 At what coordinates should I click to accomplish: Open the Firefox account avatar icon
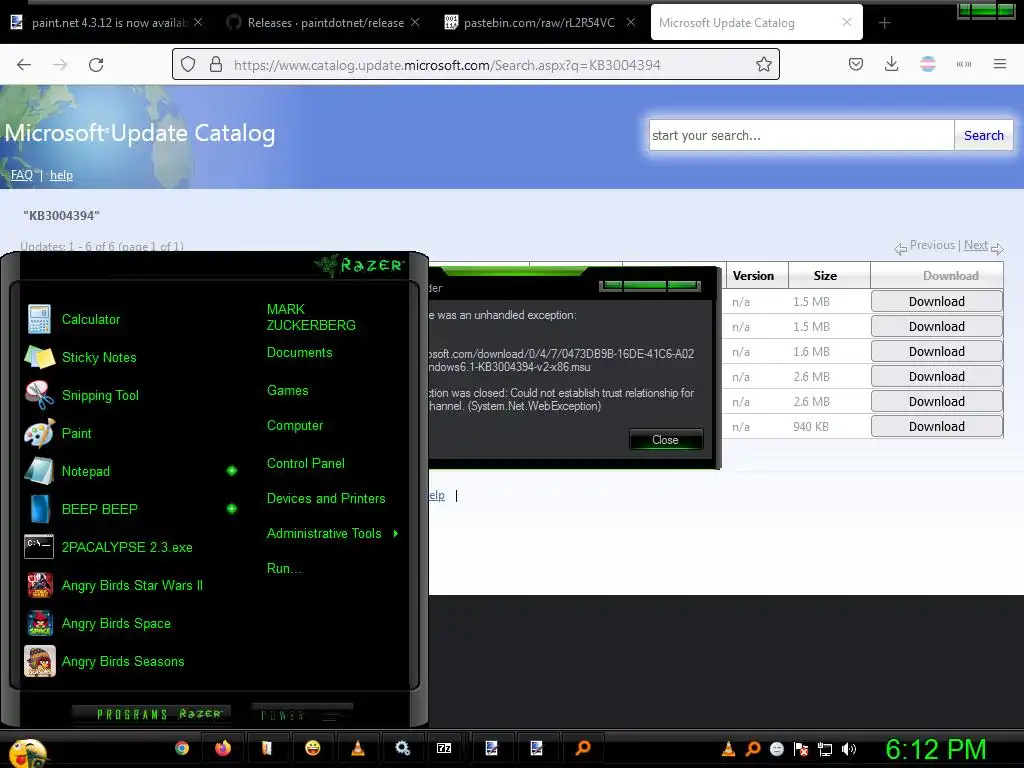tap(927, 64)
